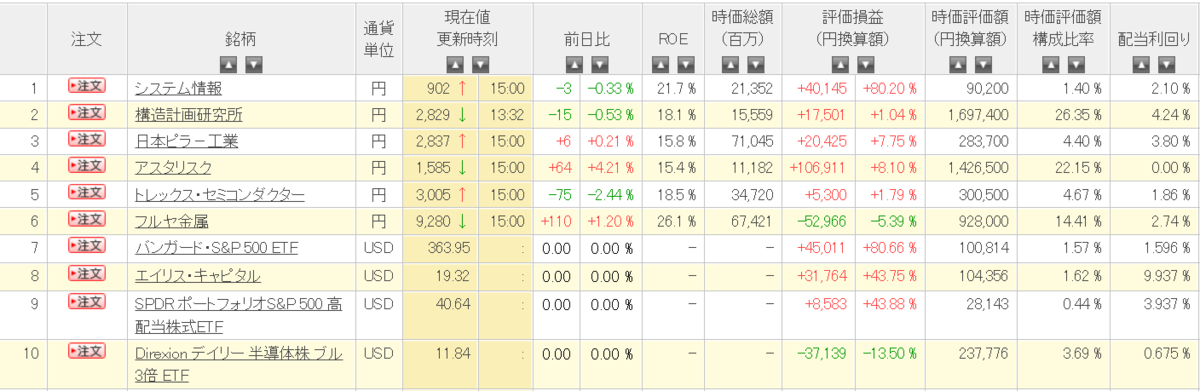Open バンガード・S&P 500 ETF link
Image resolution: width=1200 pixels, height=391 pixels.
[x=217, y=248]
